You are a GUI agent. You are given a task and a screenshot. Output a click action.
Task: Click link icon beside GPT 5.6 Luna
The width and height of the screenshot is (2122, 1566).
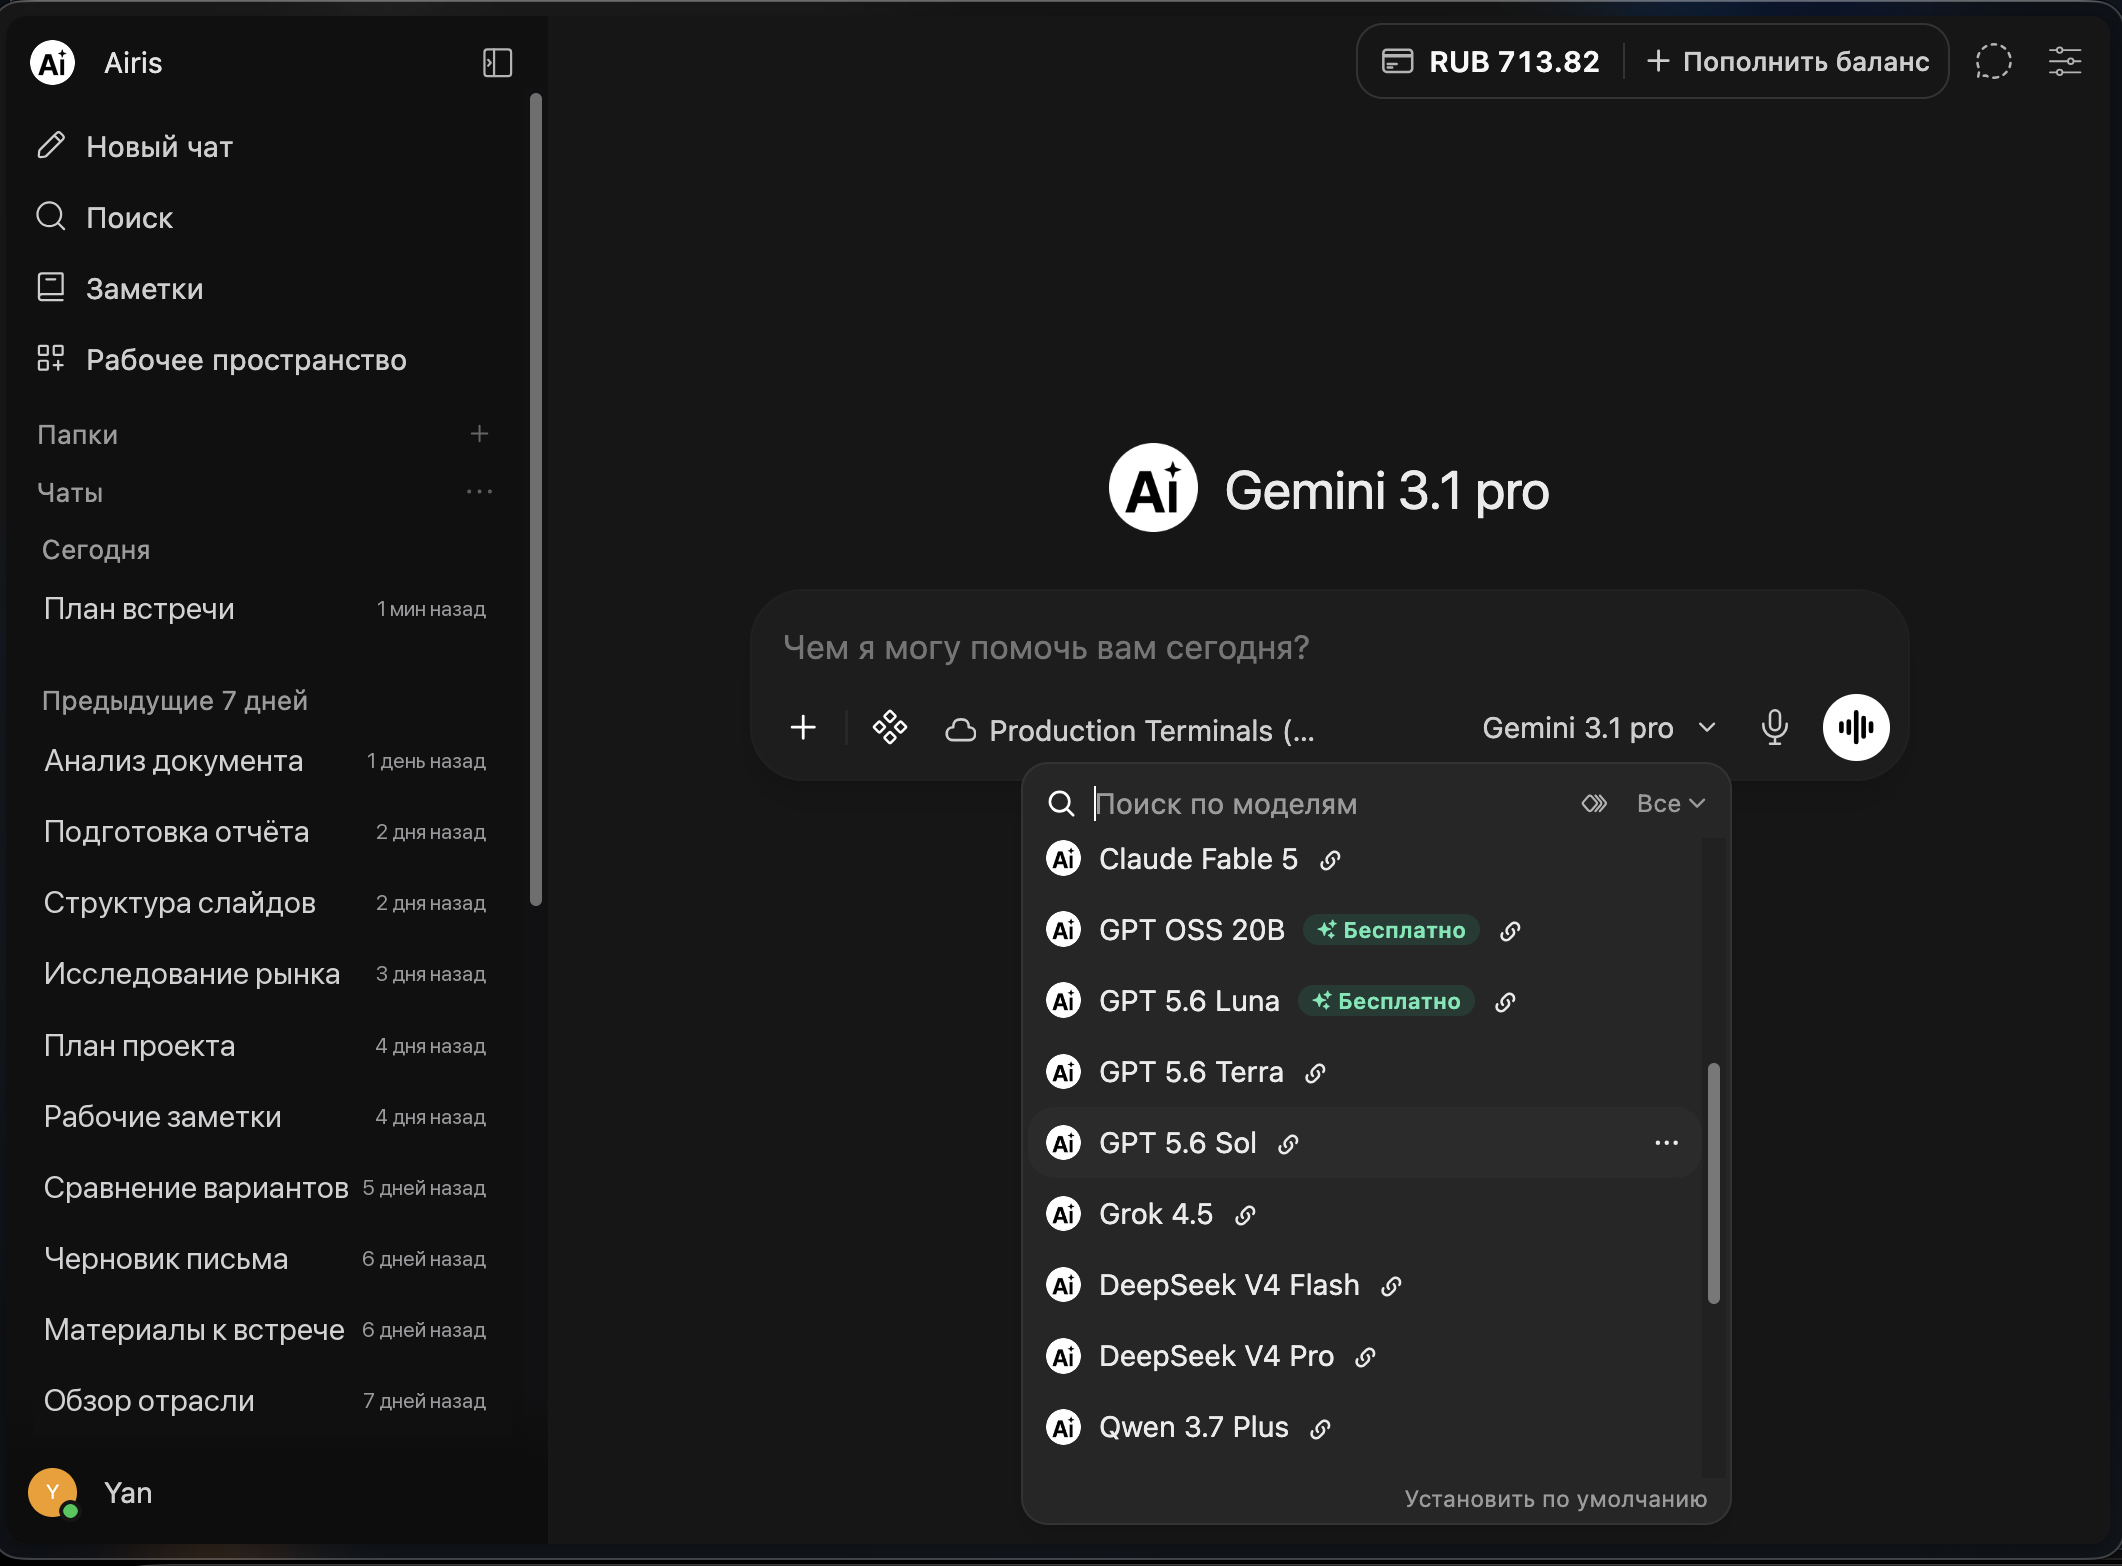tap(1505, 1002)
